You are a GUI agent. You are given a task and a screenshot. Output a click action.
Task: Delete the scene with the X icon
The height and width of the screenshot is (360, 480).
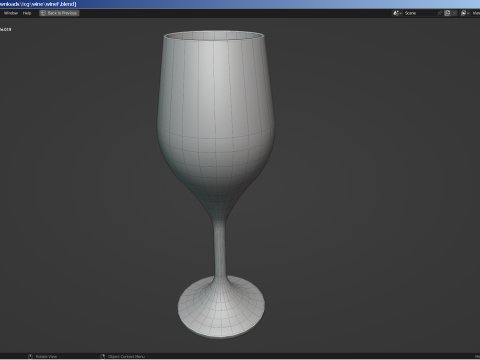coord(454,13)
